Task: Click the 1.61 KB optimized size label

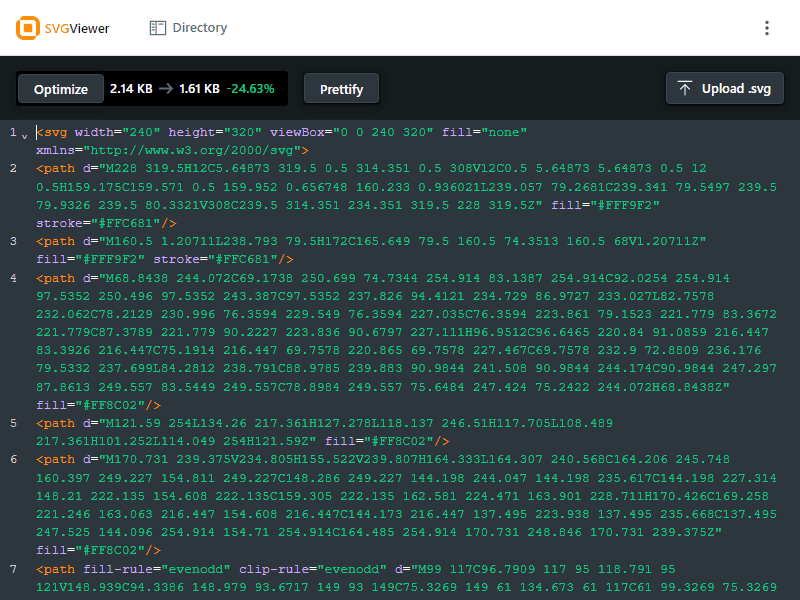Action: pyautogui.click(x=199, y=89)
